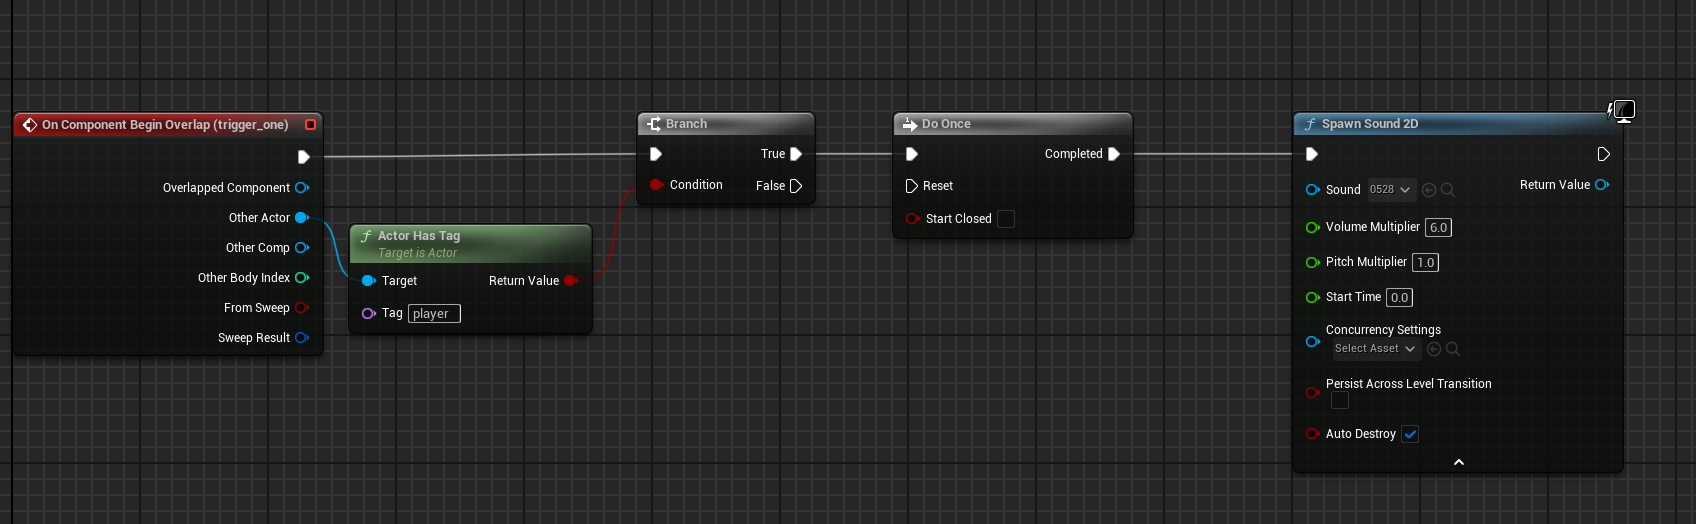
Task: Click the Other Comp output pin
Action: click(x=302, y=247)
